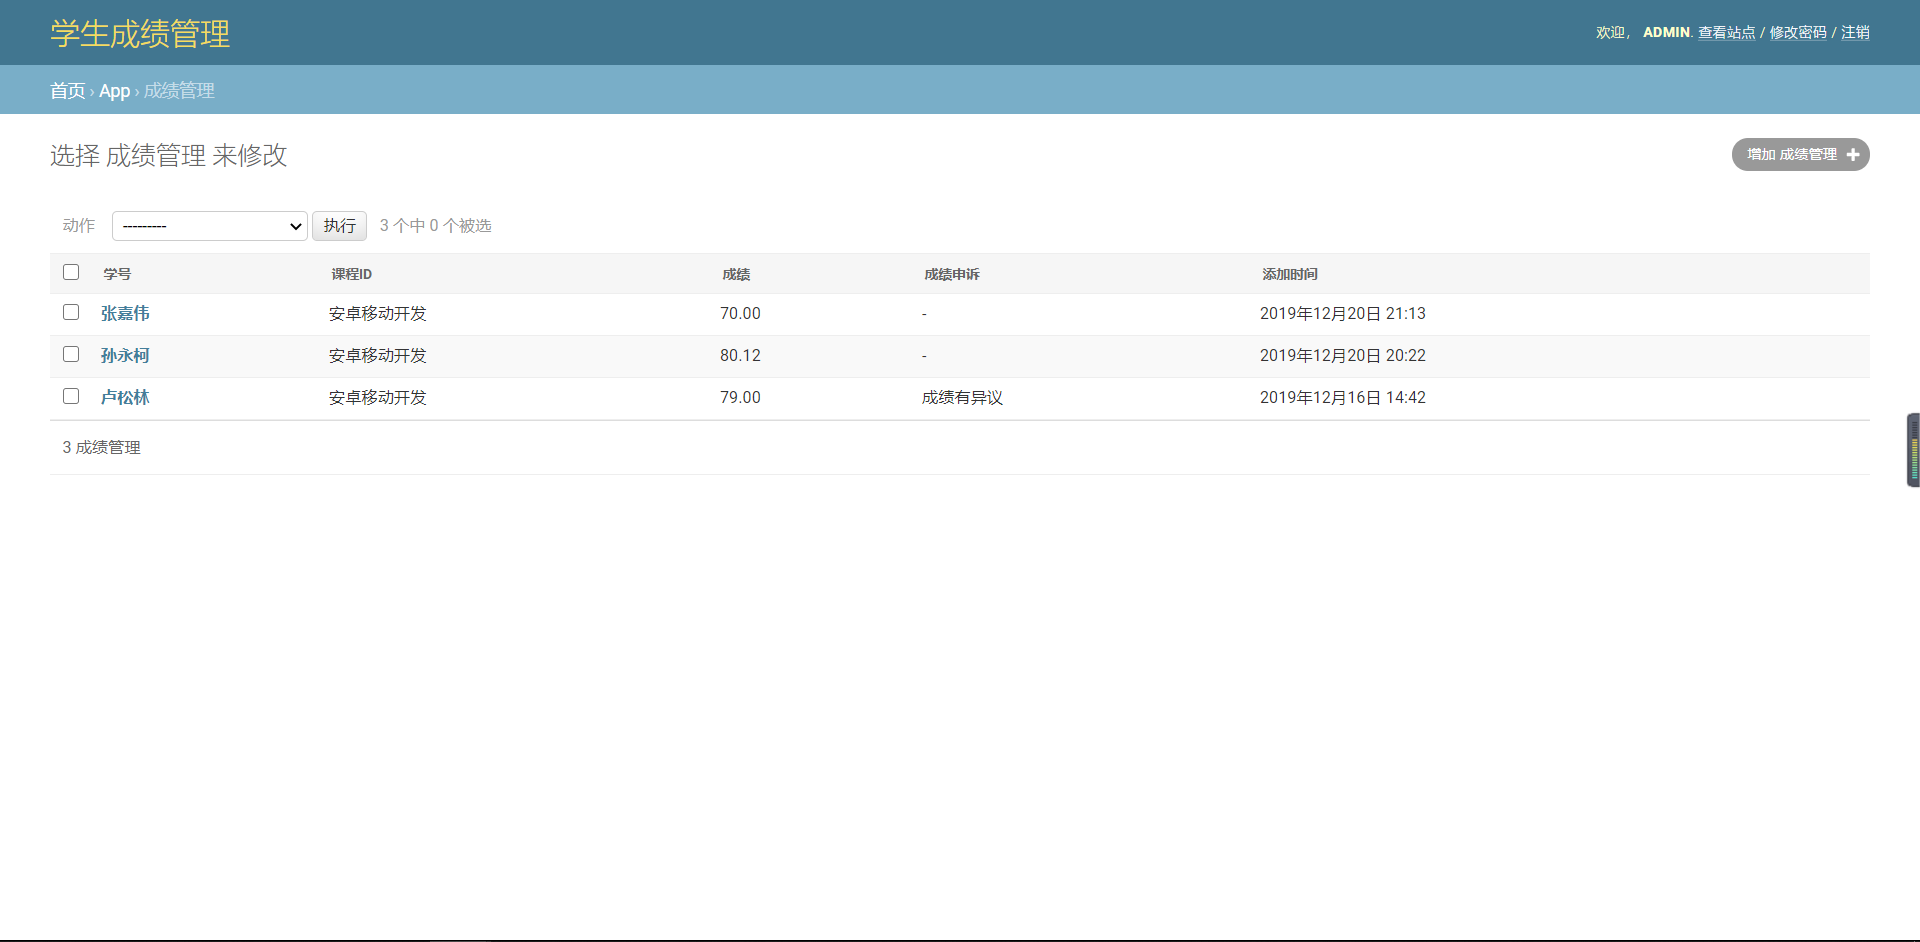Viewport: 1920px width, 942px height.
Task: Click 安卓移动开发 in 张嘉伟 row
Action: [378, 314]
